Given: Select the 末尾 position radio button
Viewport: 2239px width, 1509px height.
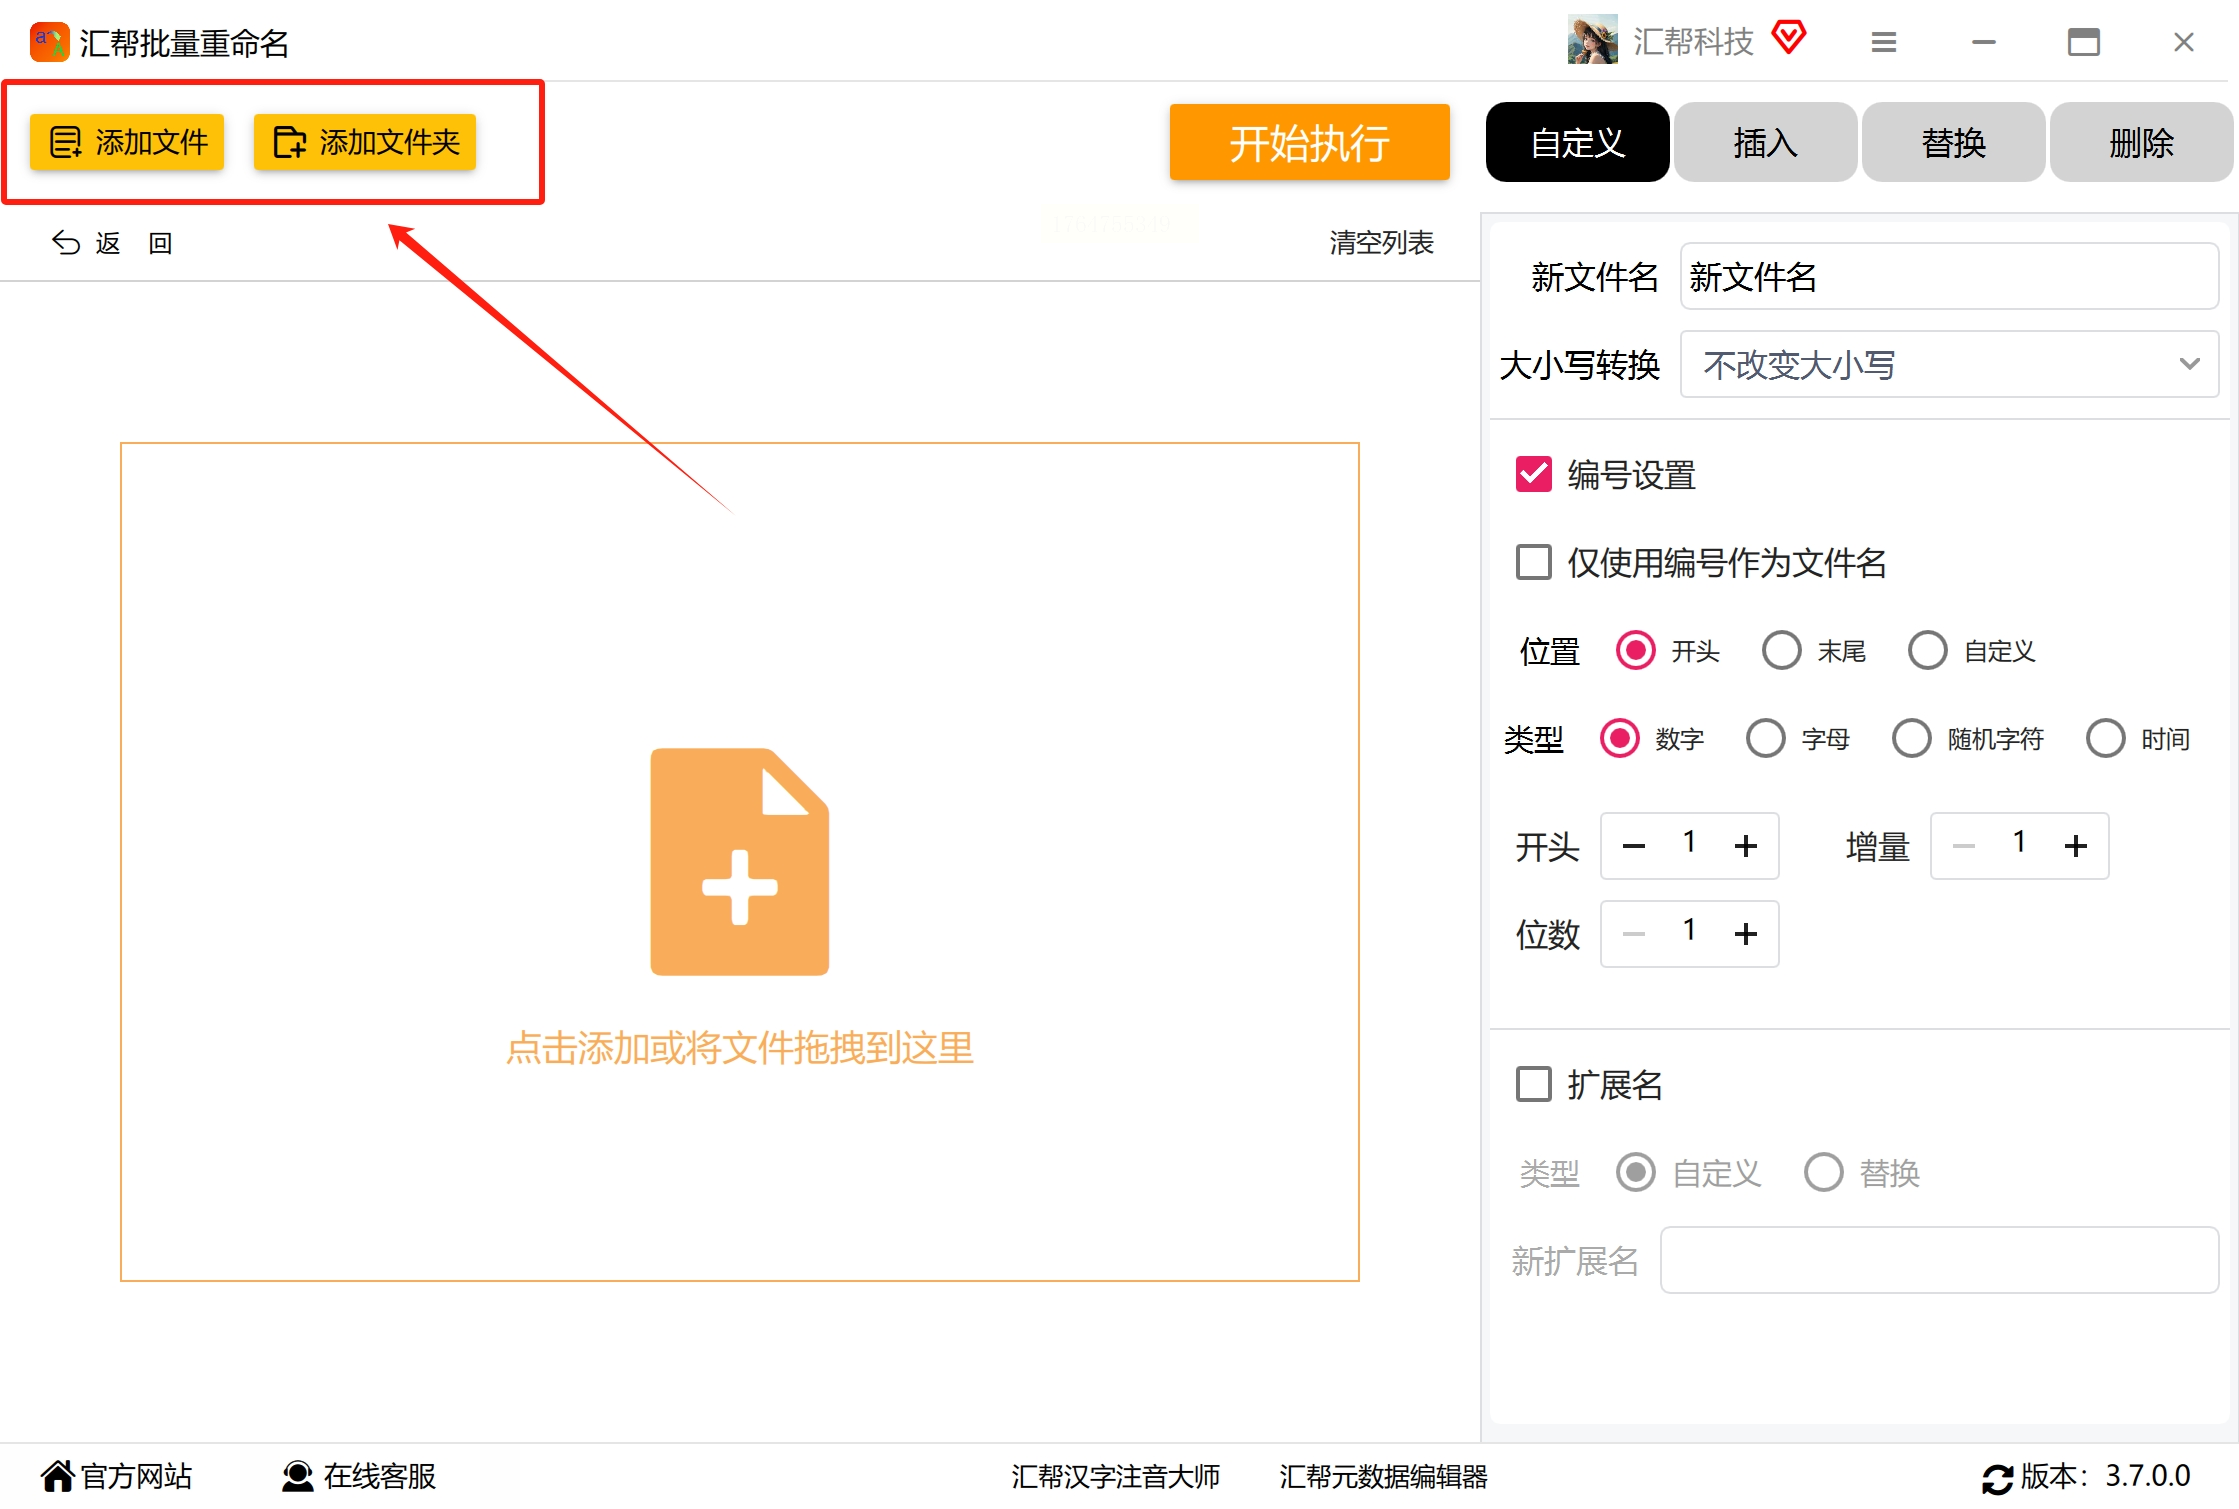Looking at the screenshot, I should click(1781, 651).
